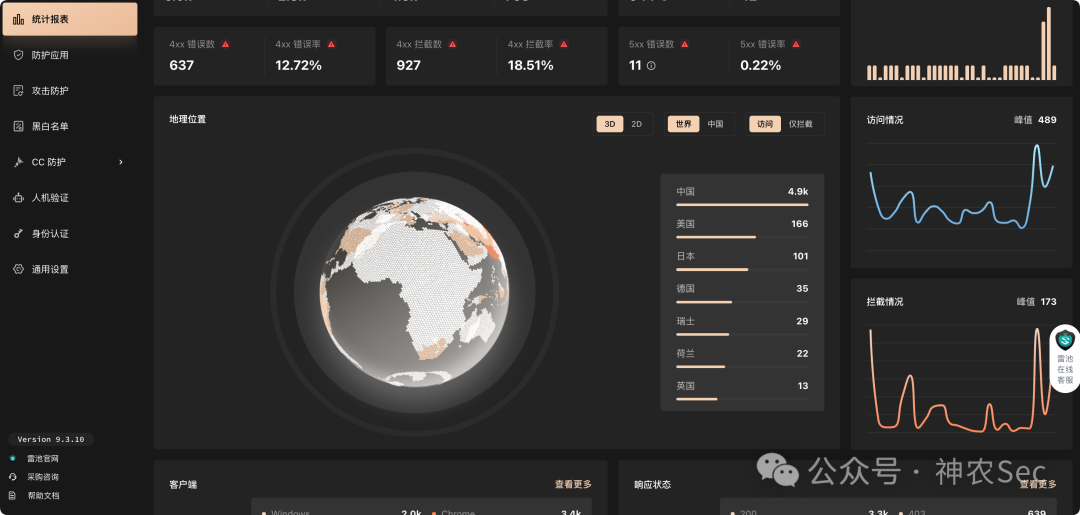Click 查看更多 in the 客户端 panel

[x=573, y=484]
